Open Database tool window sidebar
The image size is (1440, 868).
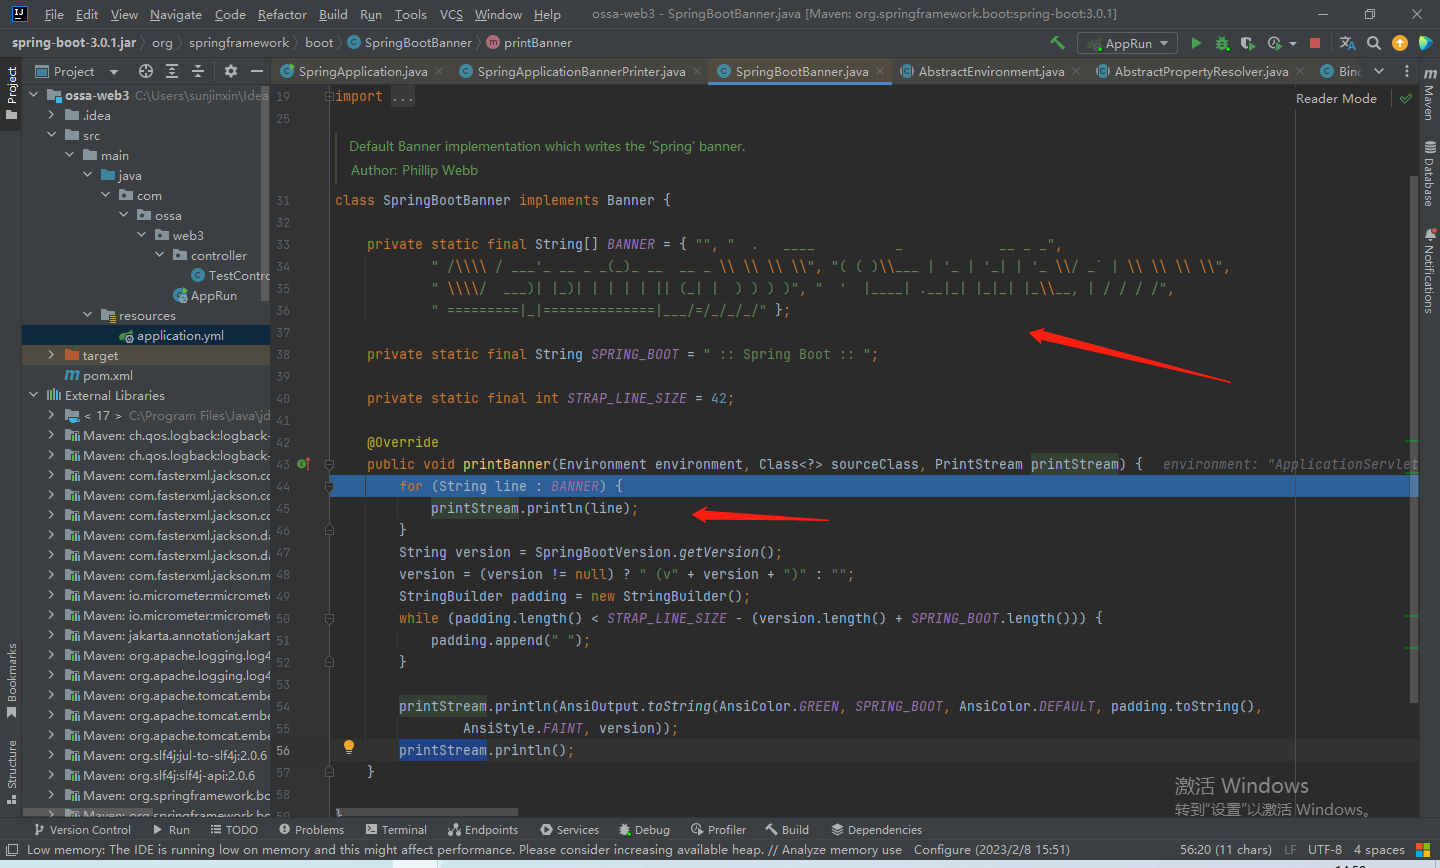[1429, 174]
